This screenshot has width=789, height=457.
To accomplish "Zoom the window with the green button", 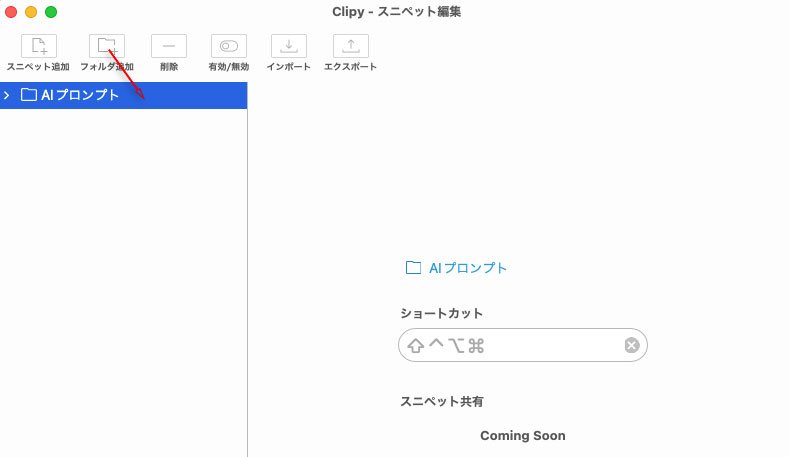I will [51, 12].
